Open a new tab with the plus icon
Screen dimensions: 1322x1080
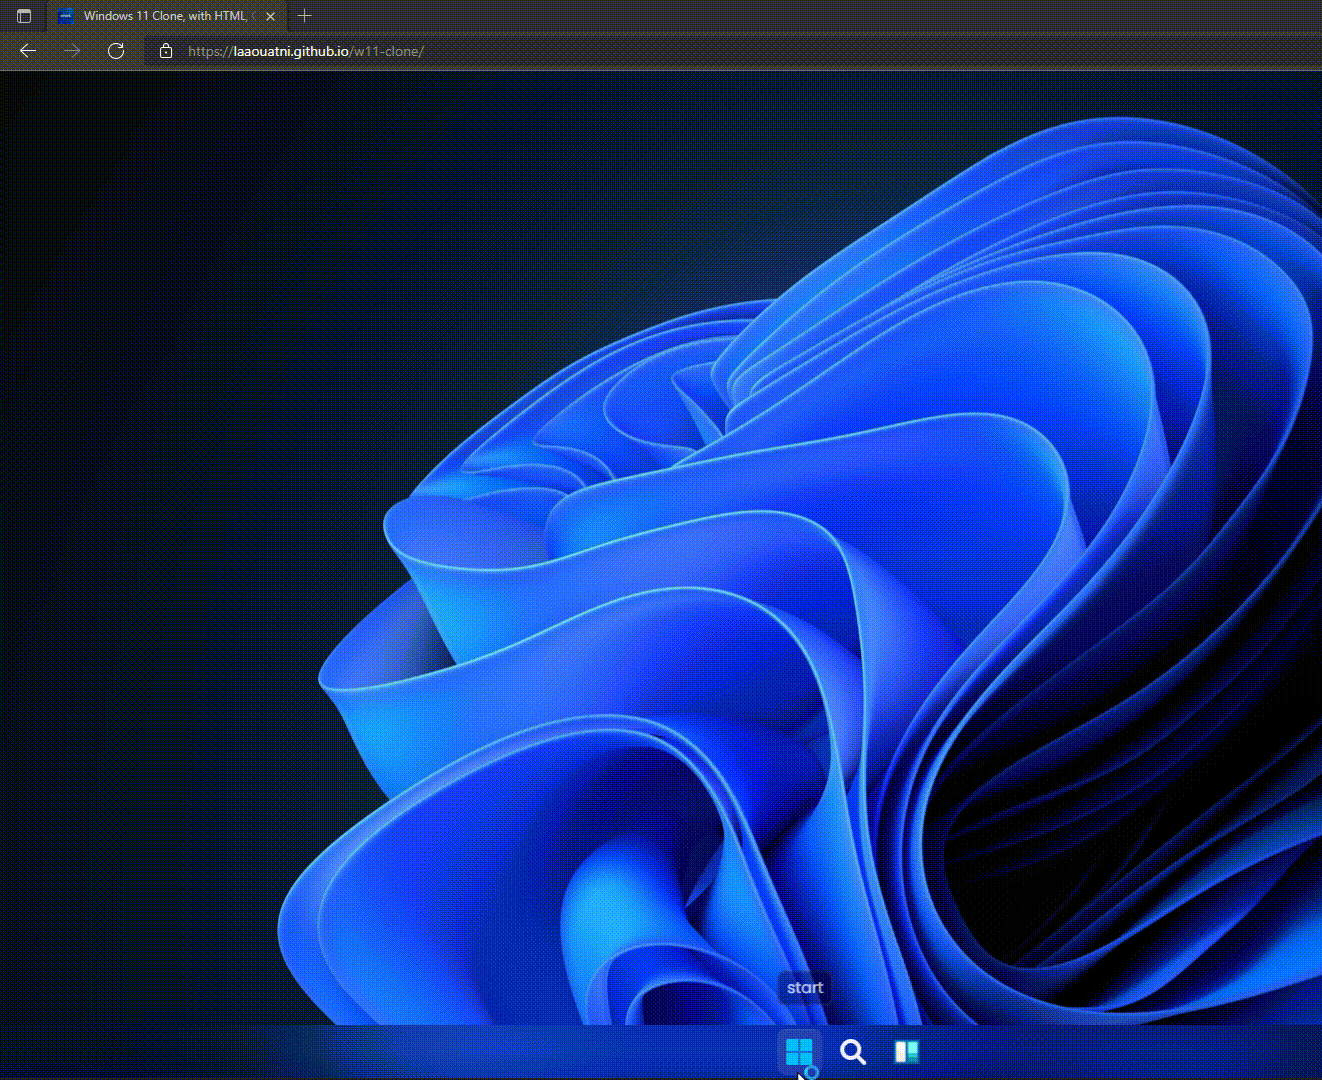pyautogui.click(x=305, y=16)
